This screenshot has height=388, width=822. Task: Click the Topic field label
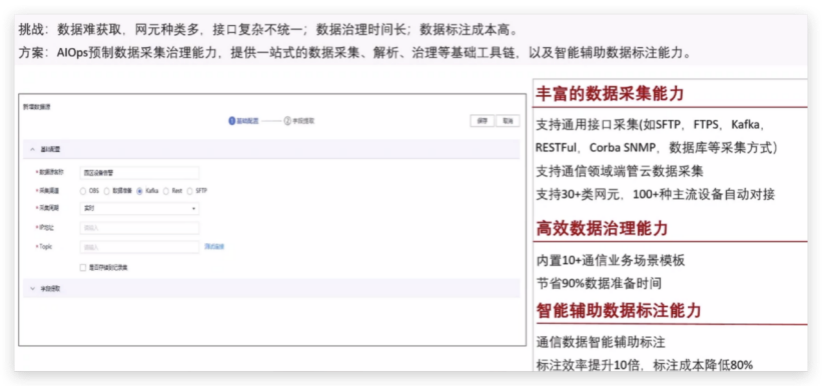45,246
